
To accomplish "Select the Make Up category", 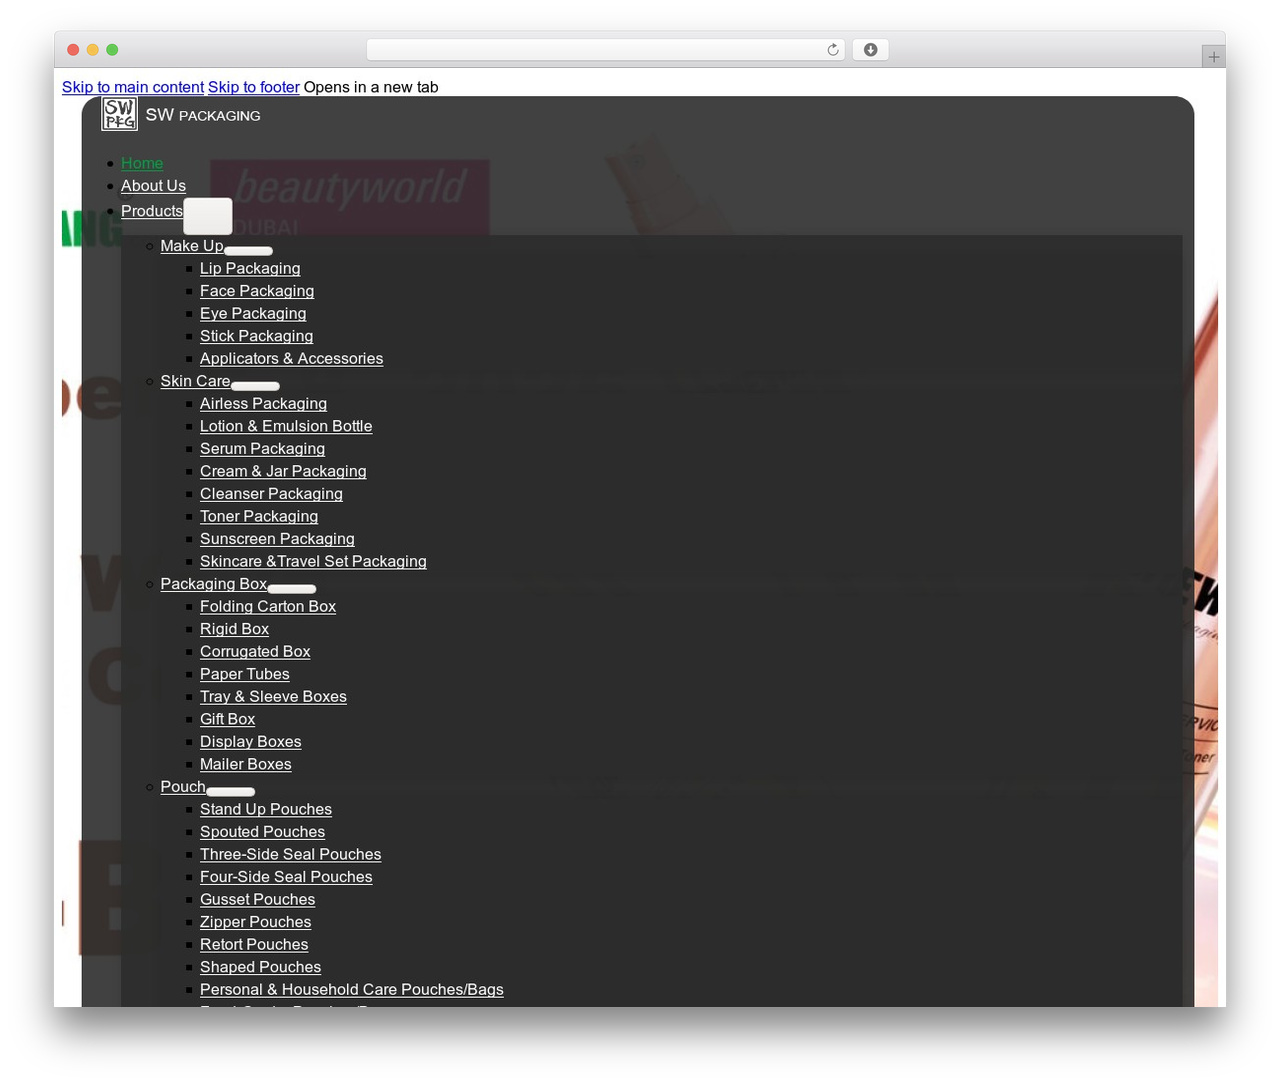I will [192, 246].
